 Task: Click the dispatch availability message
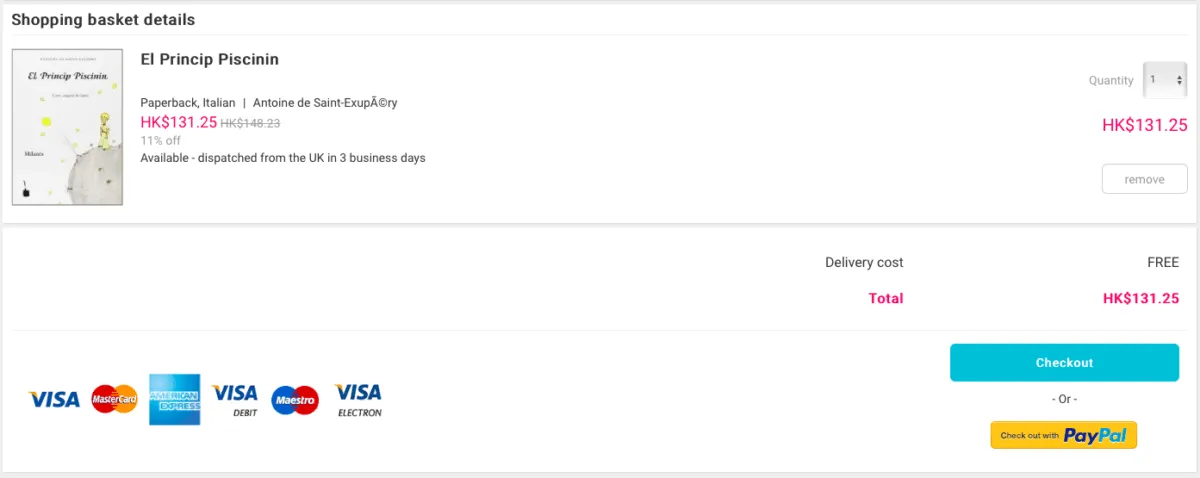[283, 158]
